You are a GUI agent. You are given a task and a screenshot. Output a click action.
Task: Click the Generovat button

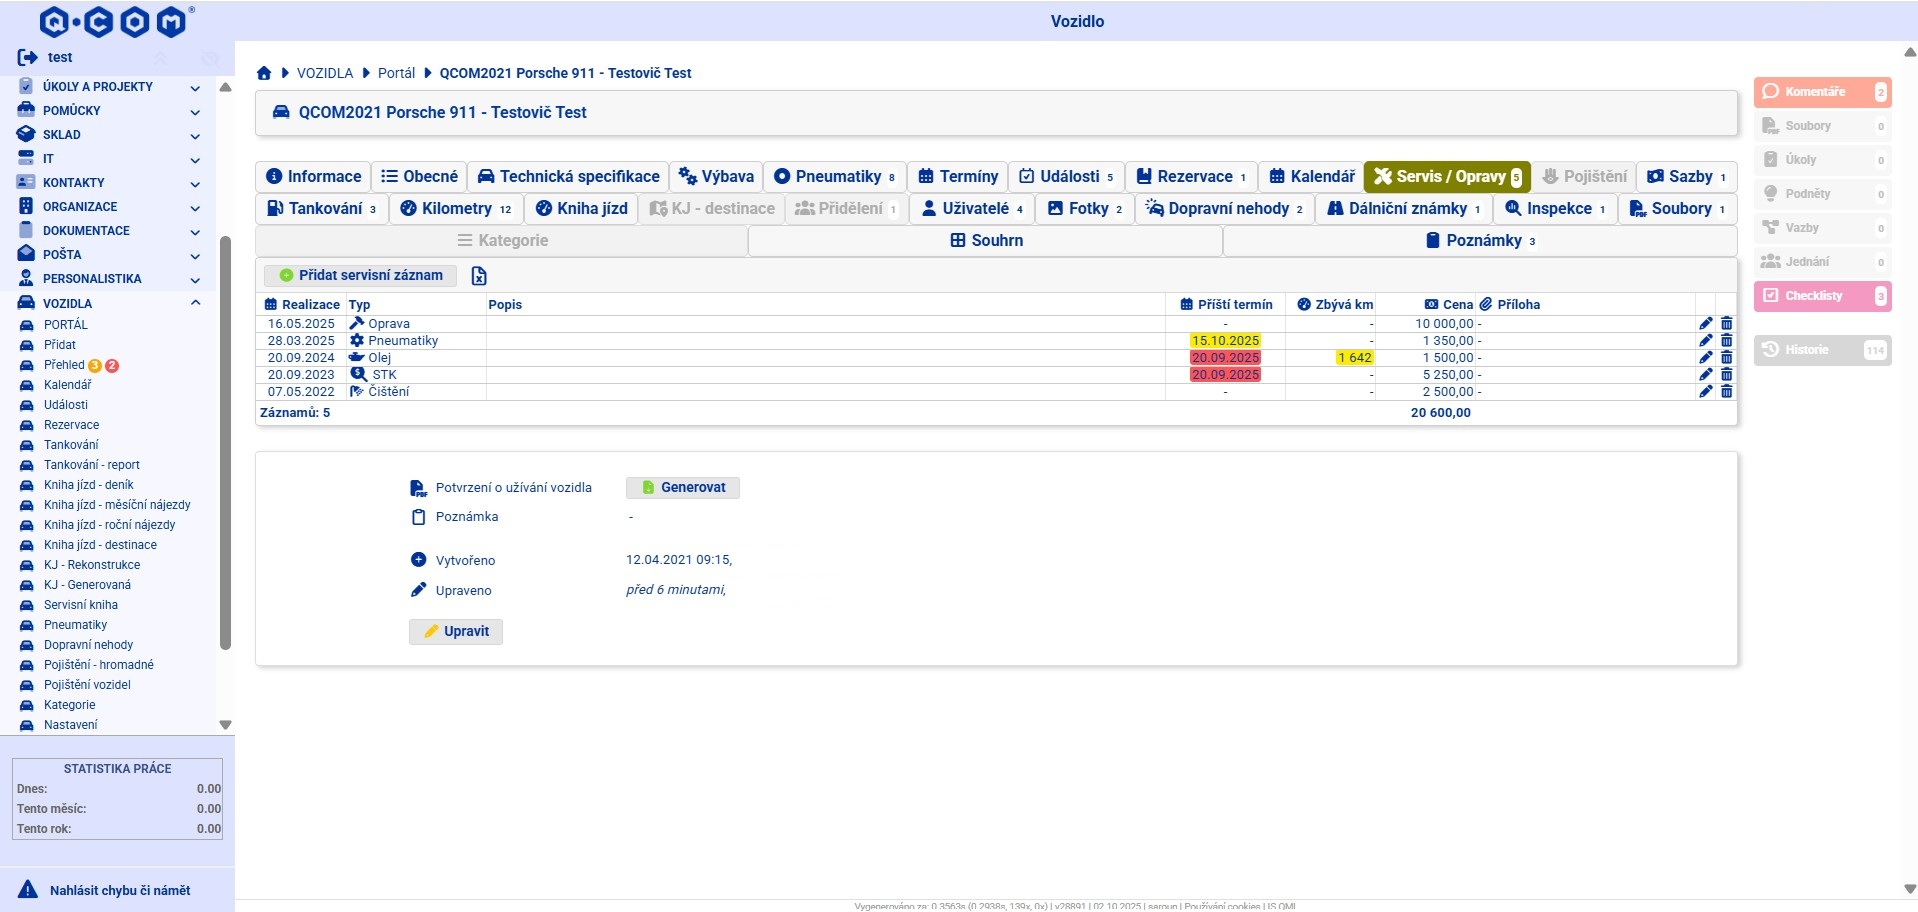pyautogui.click(x=683, y=488)
